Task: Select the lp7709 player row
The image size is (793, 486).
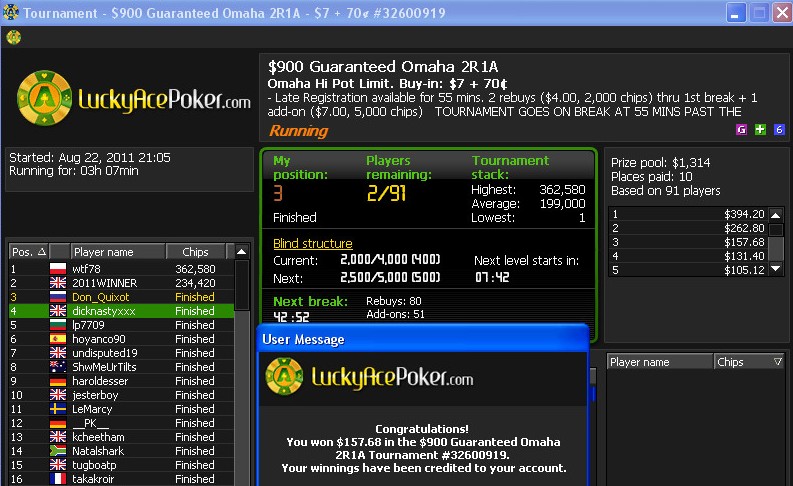Action: 121,325
